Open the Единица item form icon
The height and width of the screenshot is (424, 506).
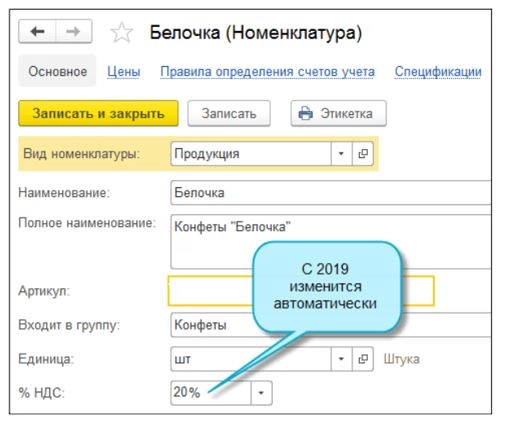click(x=363, y=359)
